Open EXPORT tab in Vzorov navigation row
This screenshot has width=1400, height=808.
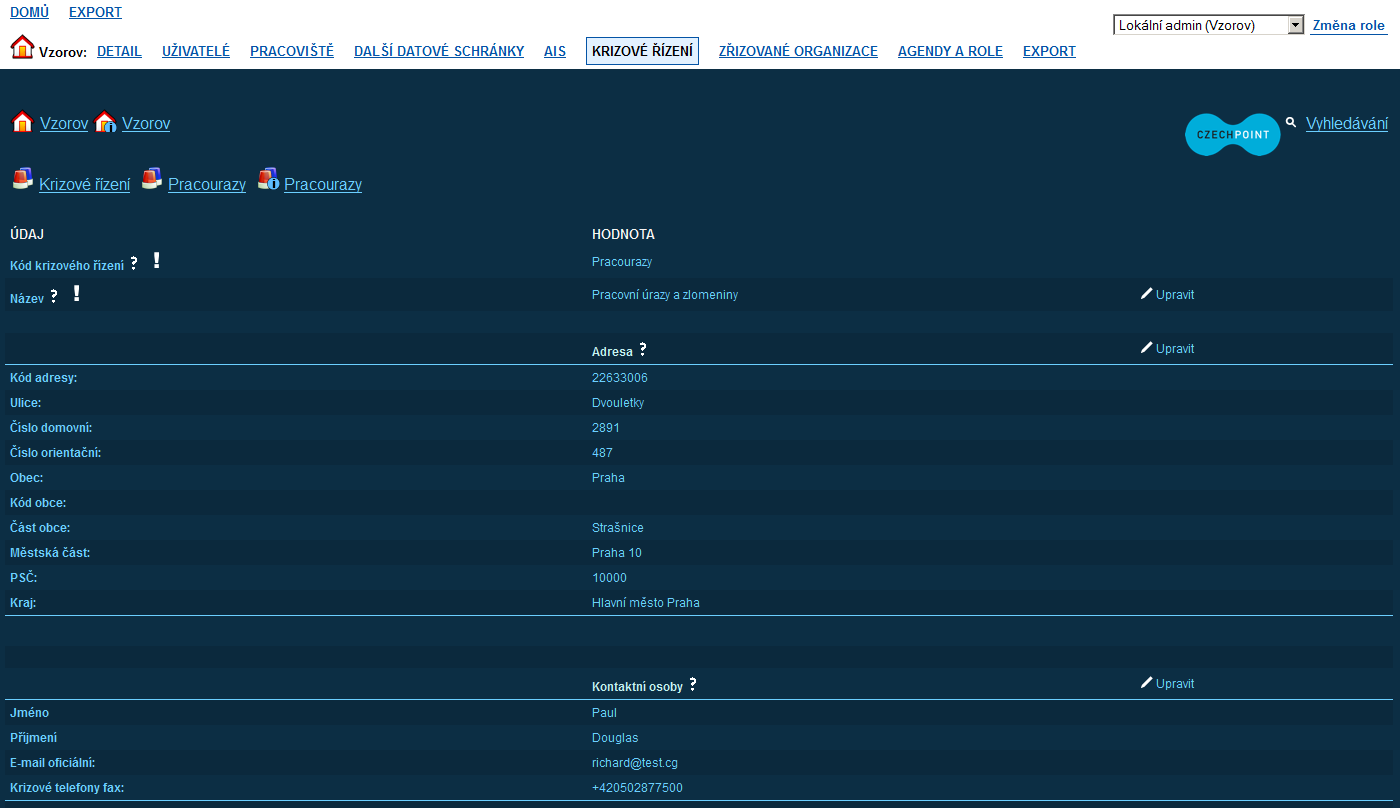[1049, 51]
